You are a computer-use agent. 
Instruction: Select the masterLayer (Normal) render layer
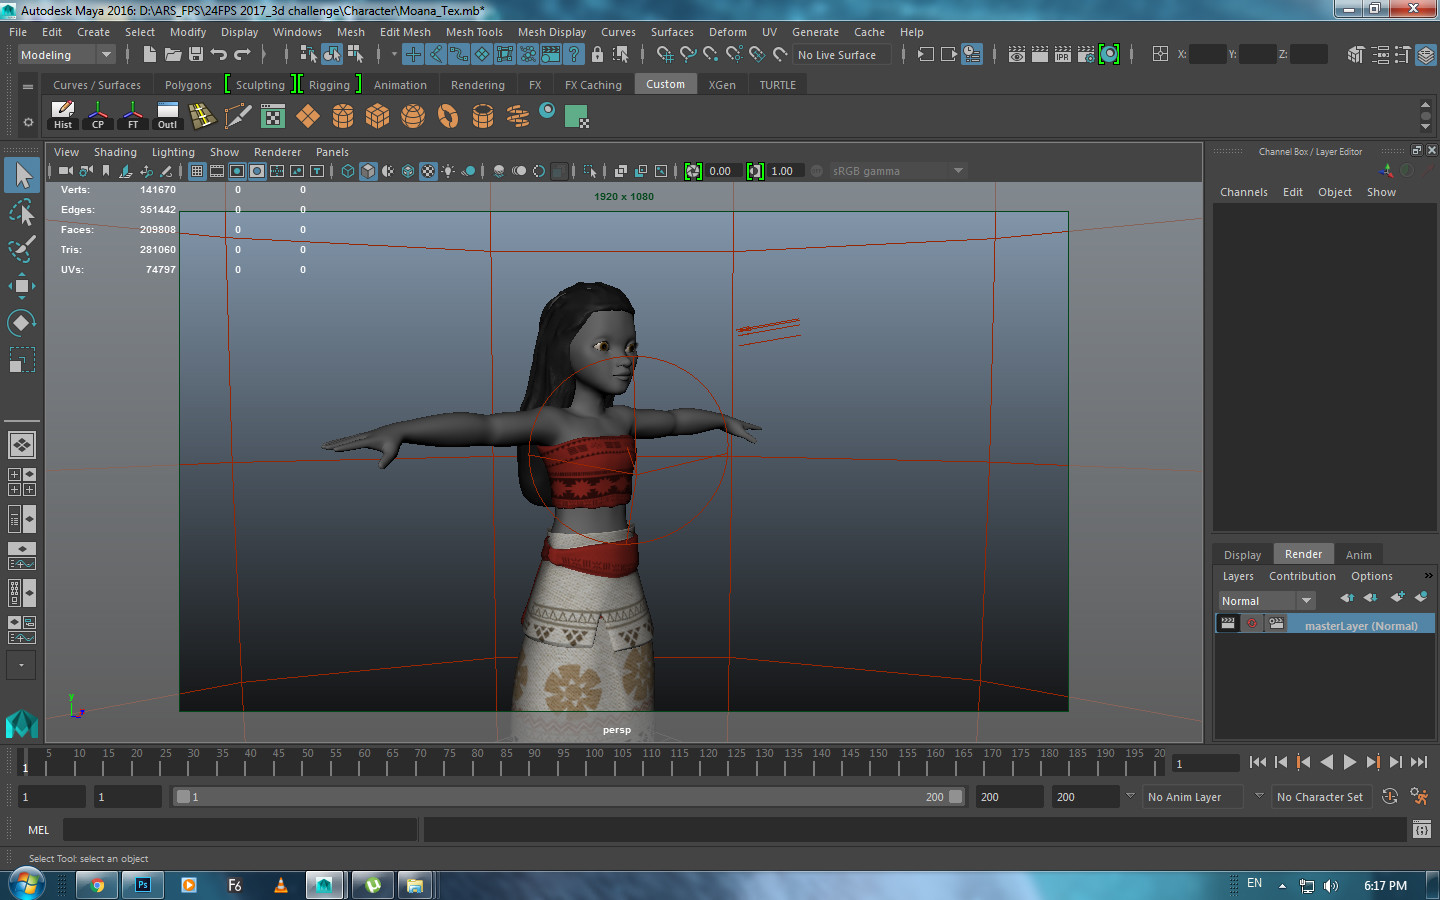pyautogui.click(x=1325, y=624)
